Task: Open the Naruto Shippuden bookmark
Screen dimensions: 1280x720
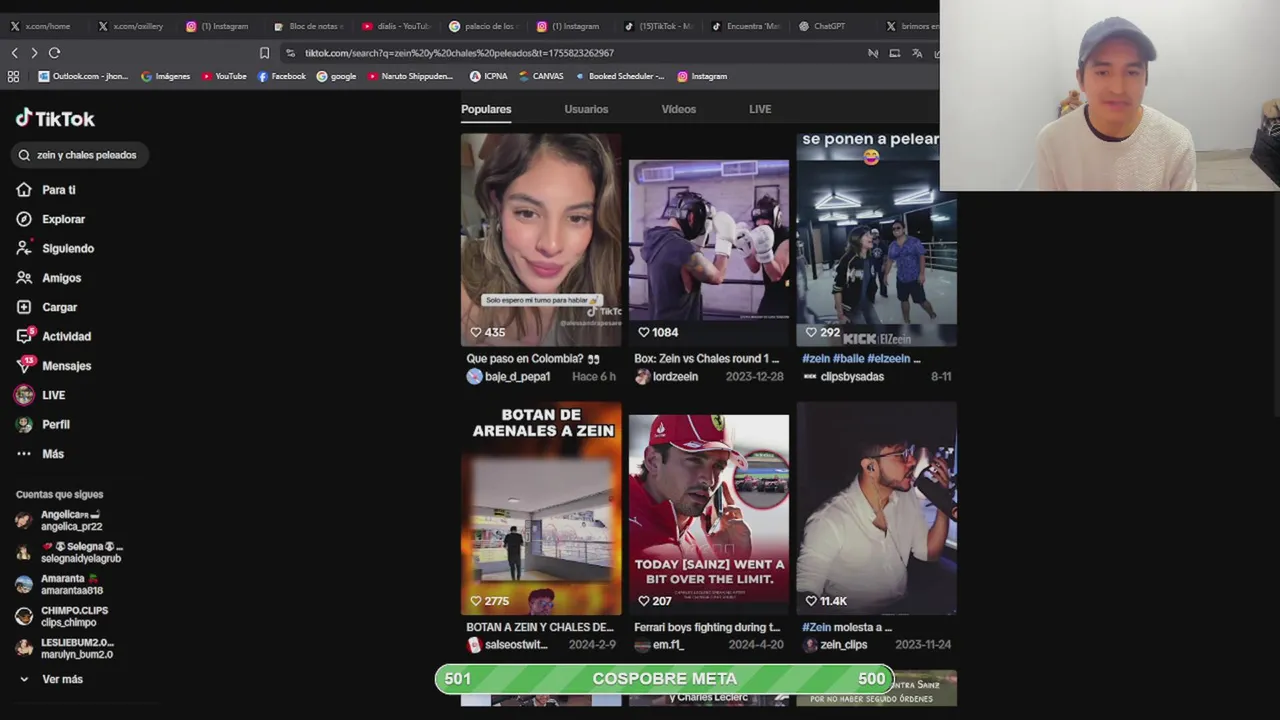Action: point(410,76)
